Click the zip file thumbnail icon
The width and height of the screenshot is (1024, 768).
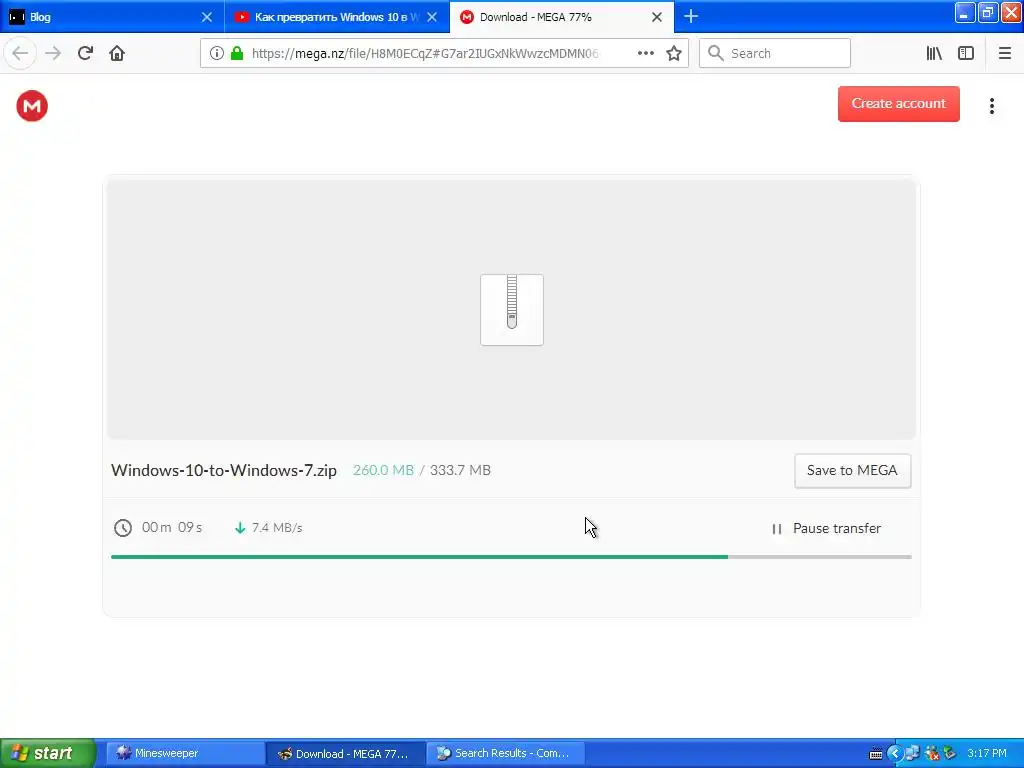click(x=512, y=310)
